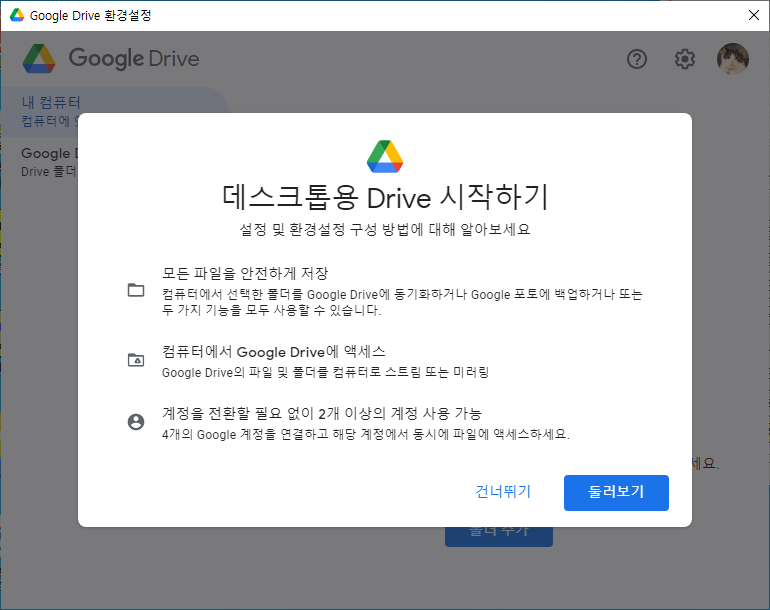770x610 pixels.
Task: Click the 둘러보기 button
Action: [616, 493]
